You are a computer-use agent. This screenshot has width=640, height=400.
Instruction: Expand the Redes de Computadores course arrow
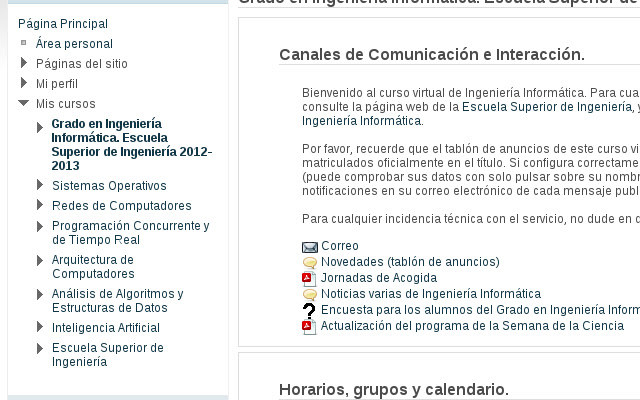tap(40, 204)
